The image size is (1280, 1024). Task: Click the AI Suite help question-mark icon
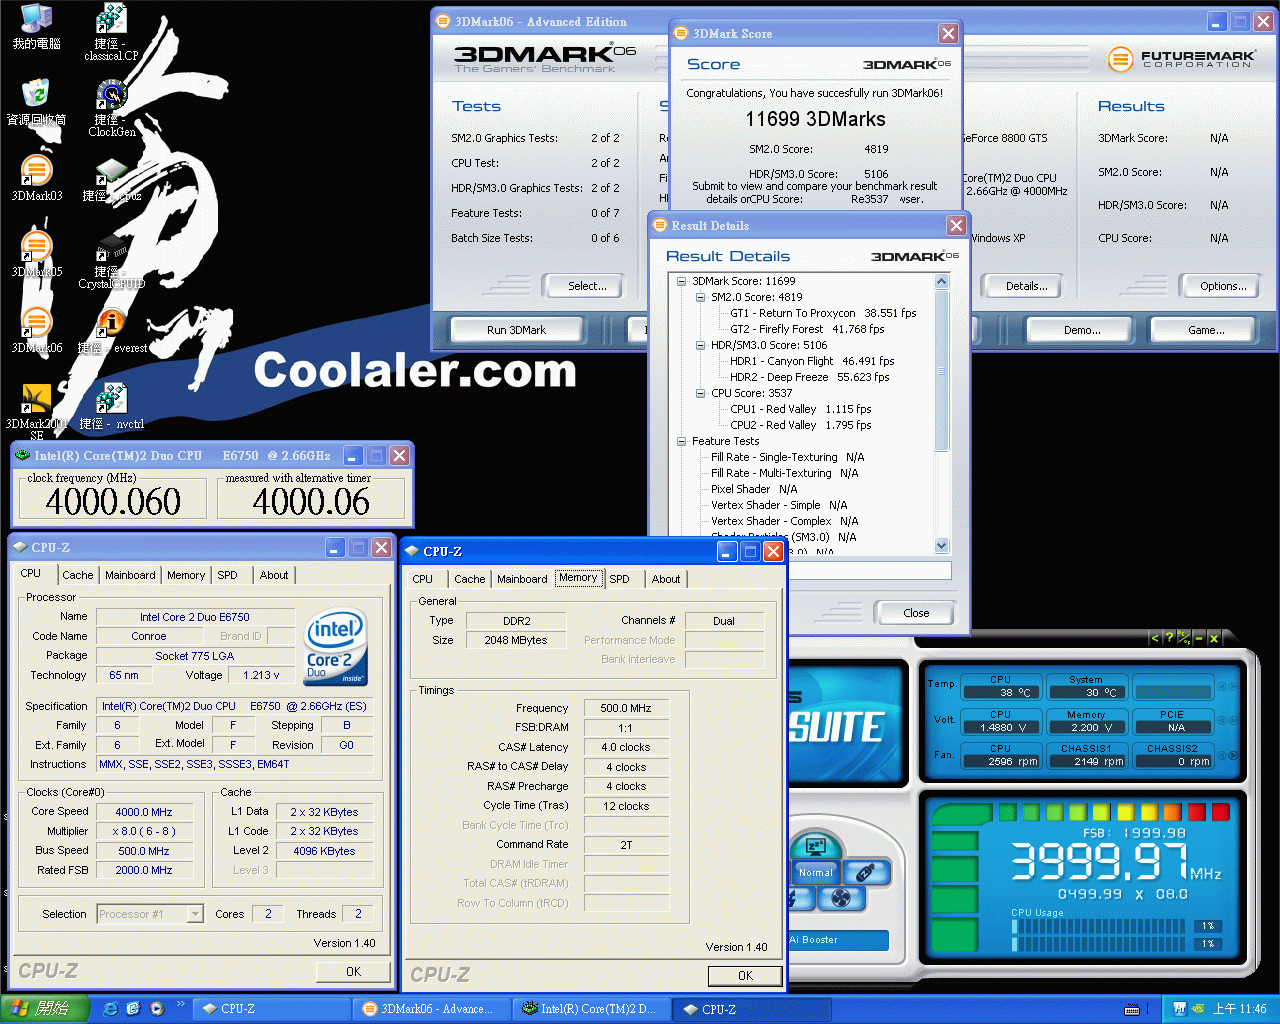point(1168,638)
